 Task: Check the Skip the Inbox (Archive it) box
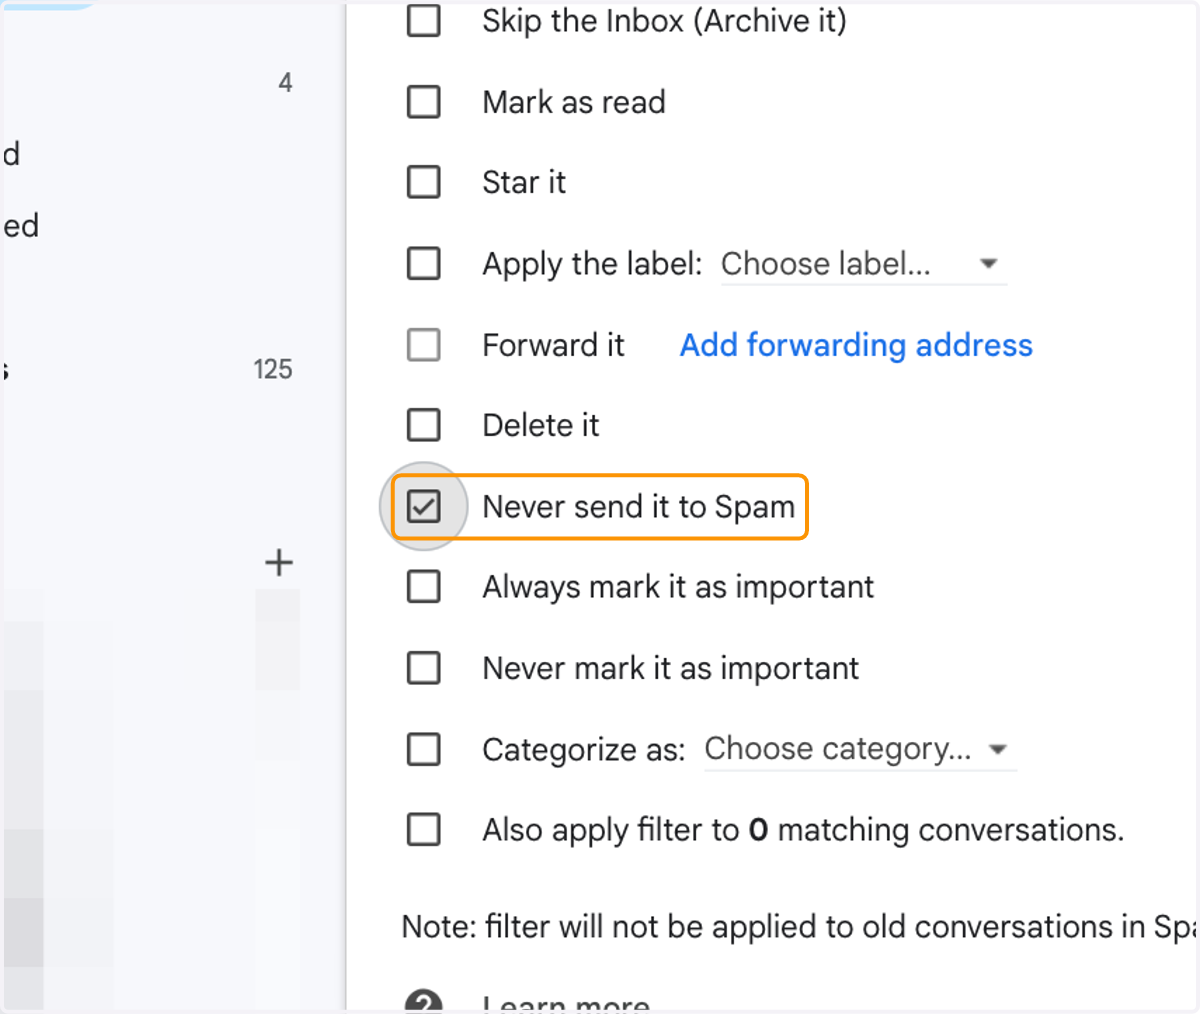tap(424, 20)
